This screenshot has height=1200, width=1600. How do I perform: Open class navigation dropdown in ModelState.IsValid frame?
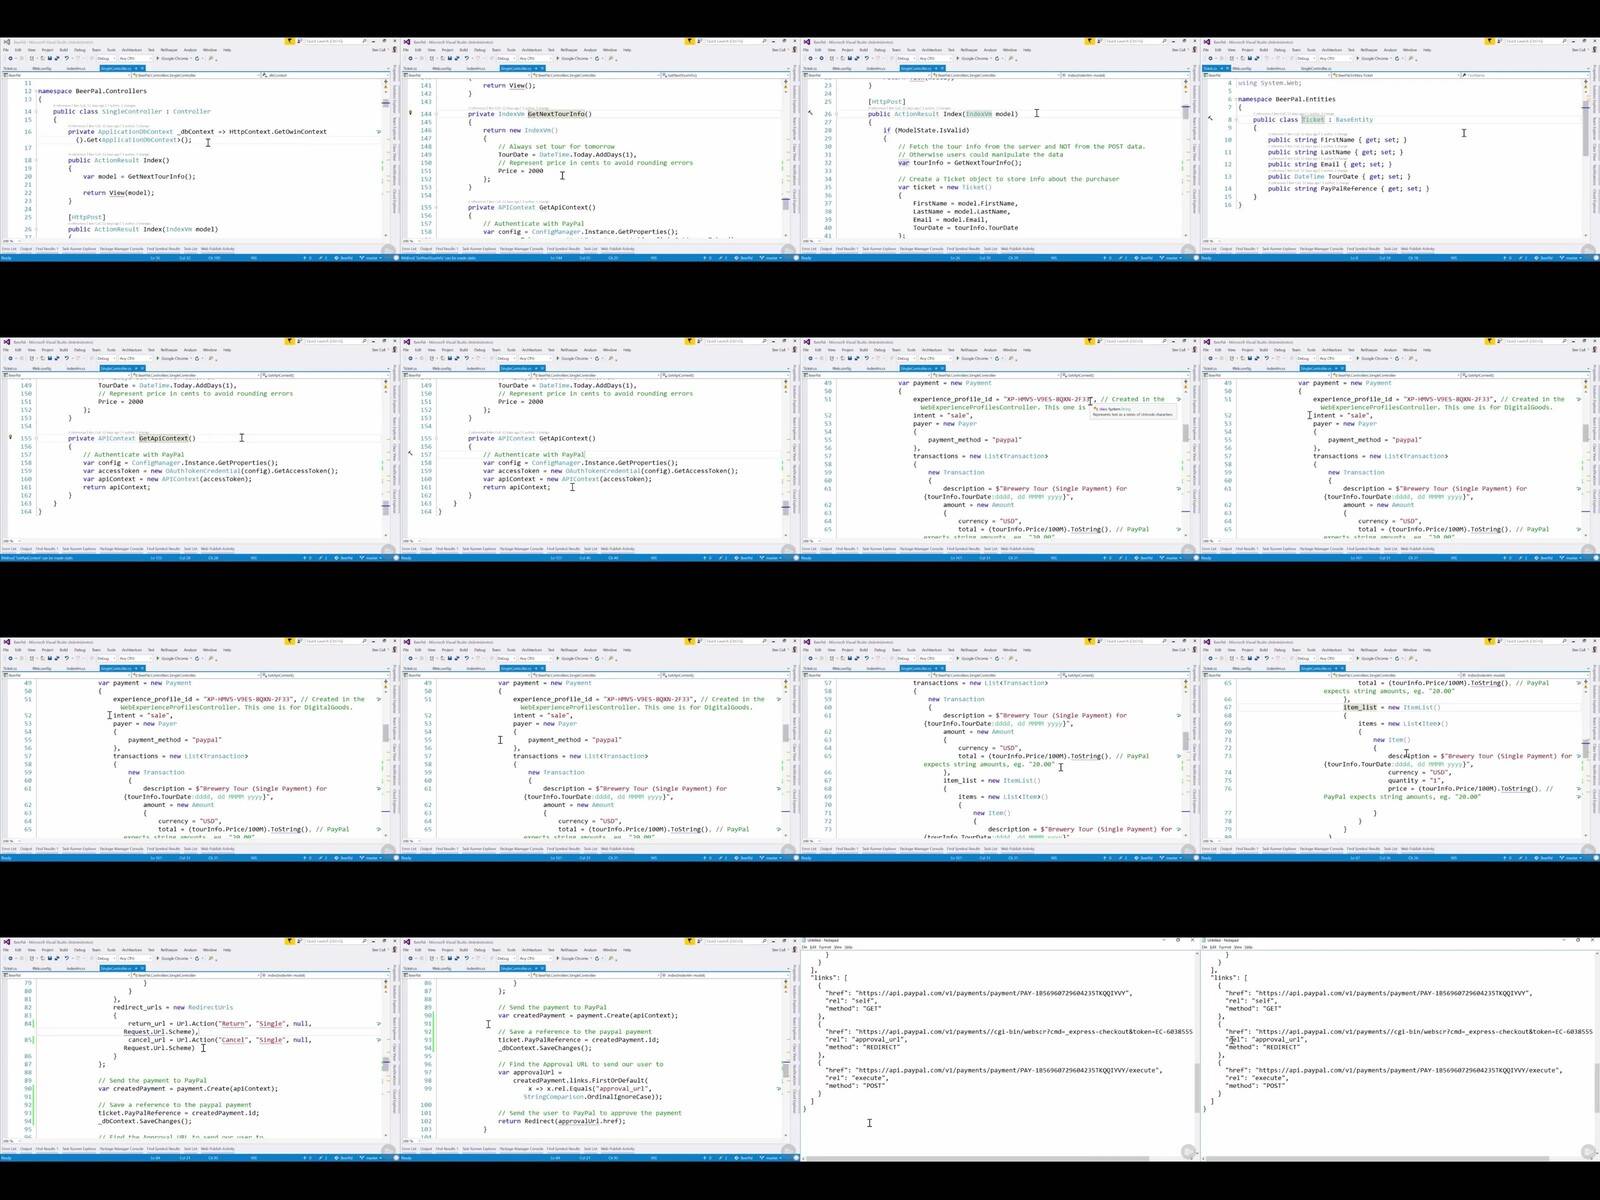(996, 75)
